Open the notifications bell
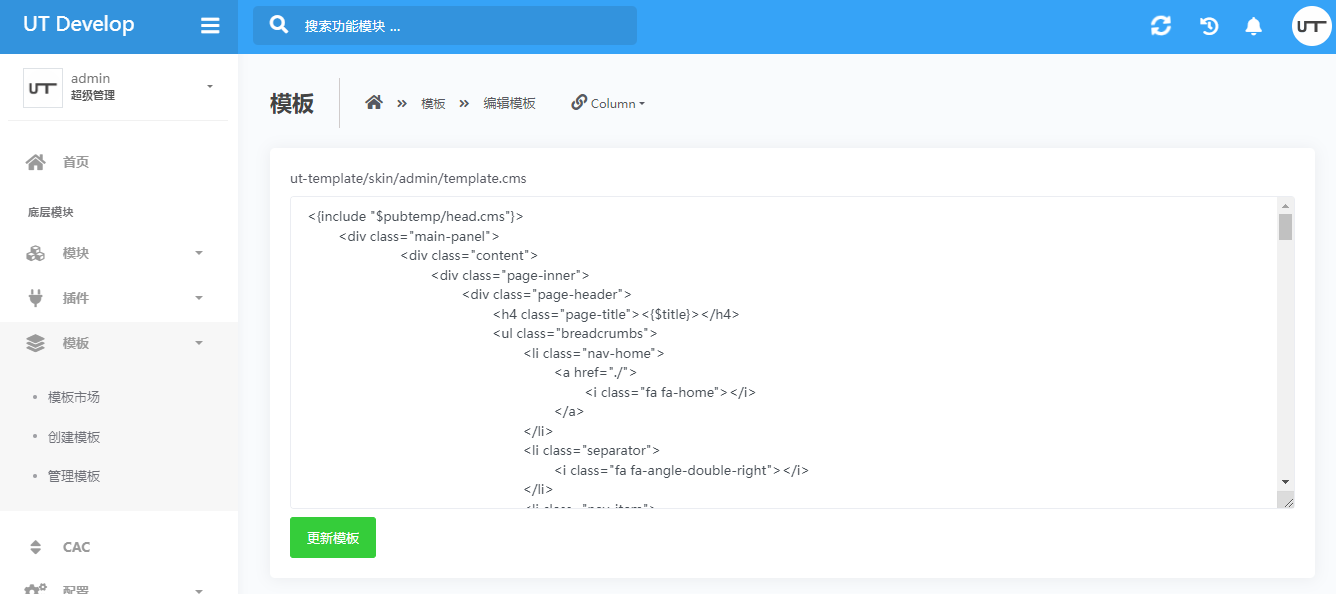Screen dimensions: 1336x594 [1253, 26]
